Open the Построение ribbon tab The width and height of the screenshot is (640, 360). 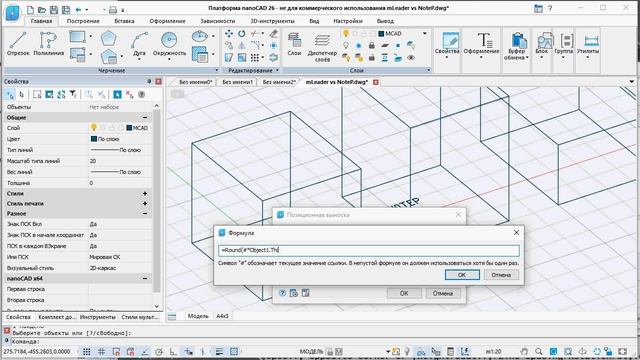pyautogui.click(x=83, y=21)
